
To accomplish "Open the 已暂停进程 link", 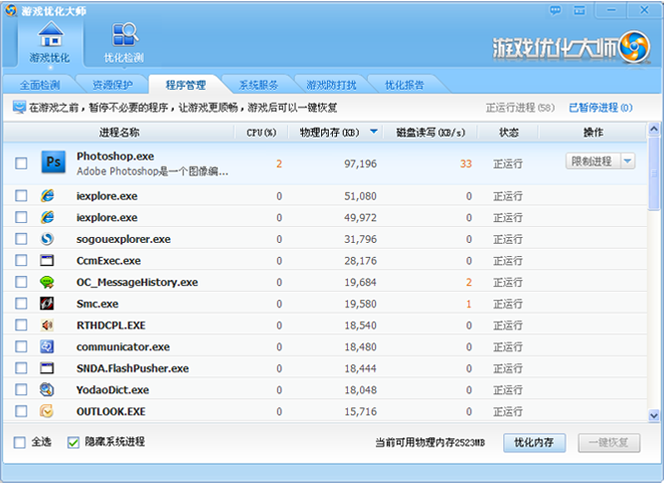I will (x=600, y=107).
